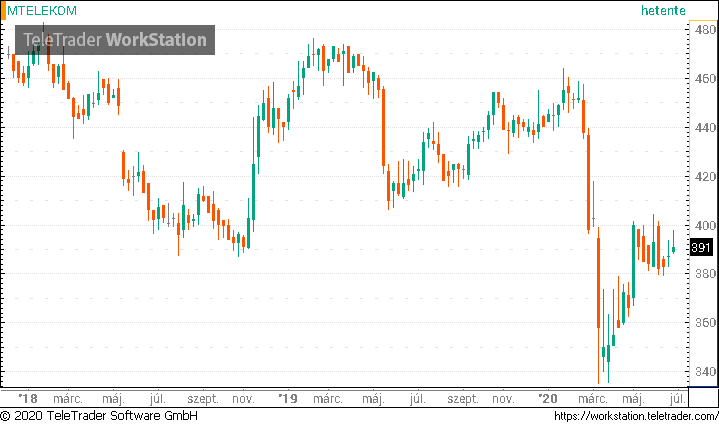Click the 340 price axis label
Viewport: 719px width, 425px height.
(705, 371)
